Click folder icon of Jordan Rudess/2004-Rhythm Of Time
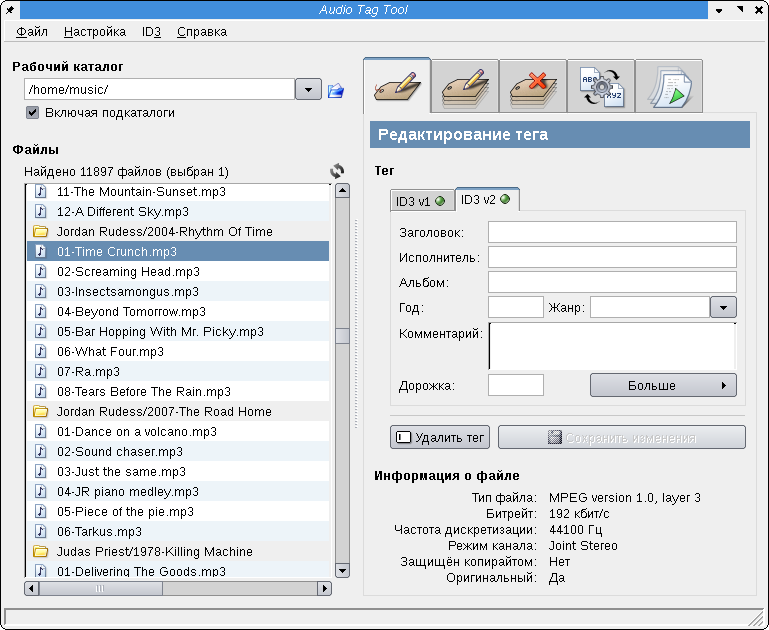The height and width of the screenshot is (630, 769). click(40, 231)
